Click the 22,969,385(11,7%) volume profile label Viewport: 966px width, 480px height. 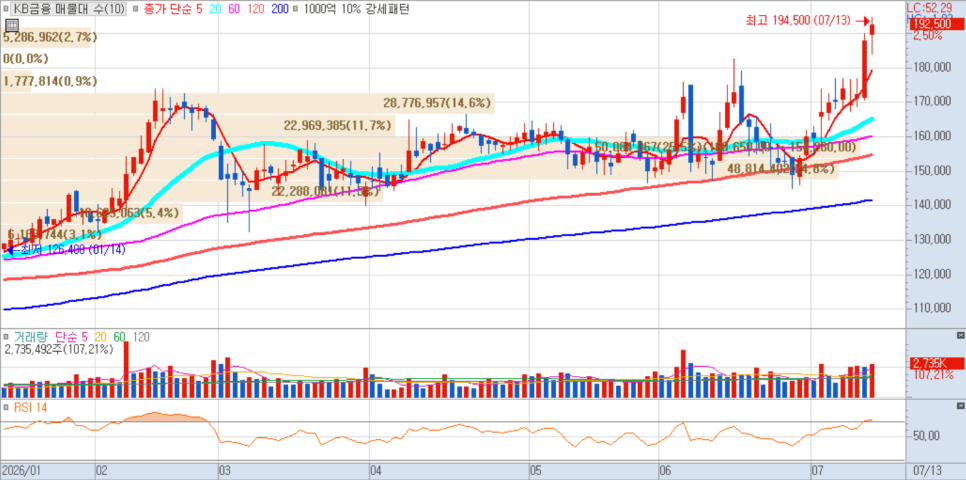338,126
